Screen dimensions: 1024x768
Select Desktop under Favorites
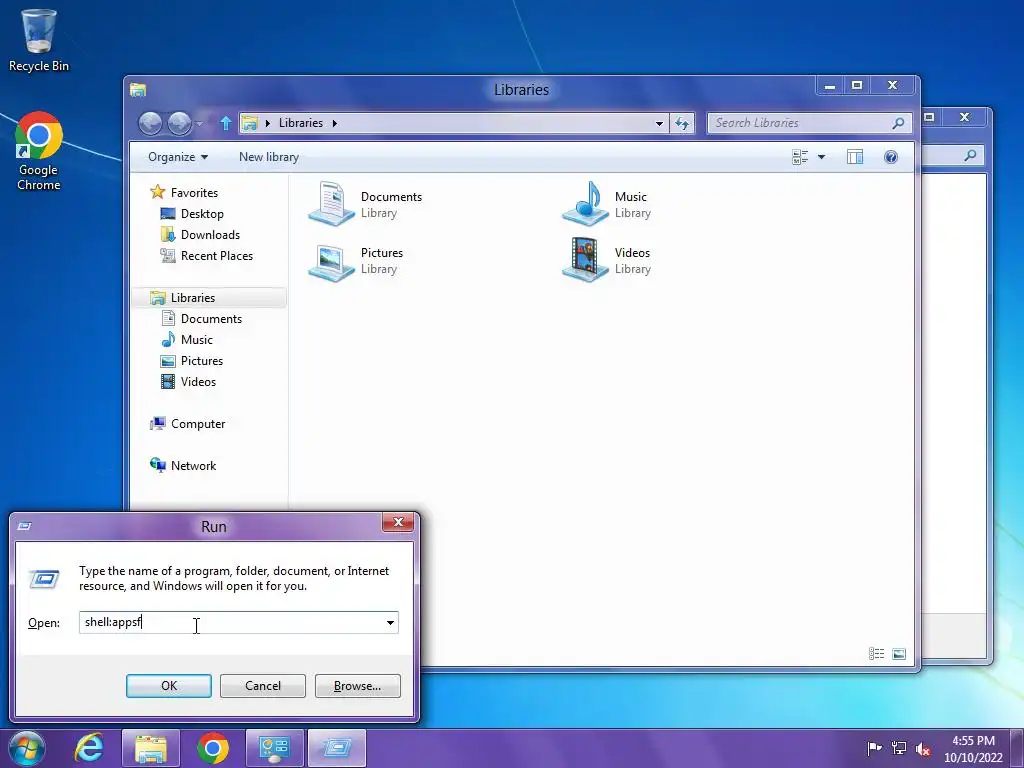tap(202, 214)
